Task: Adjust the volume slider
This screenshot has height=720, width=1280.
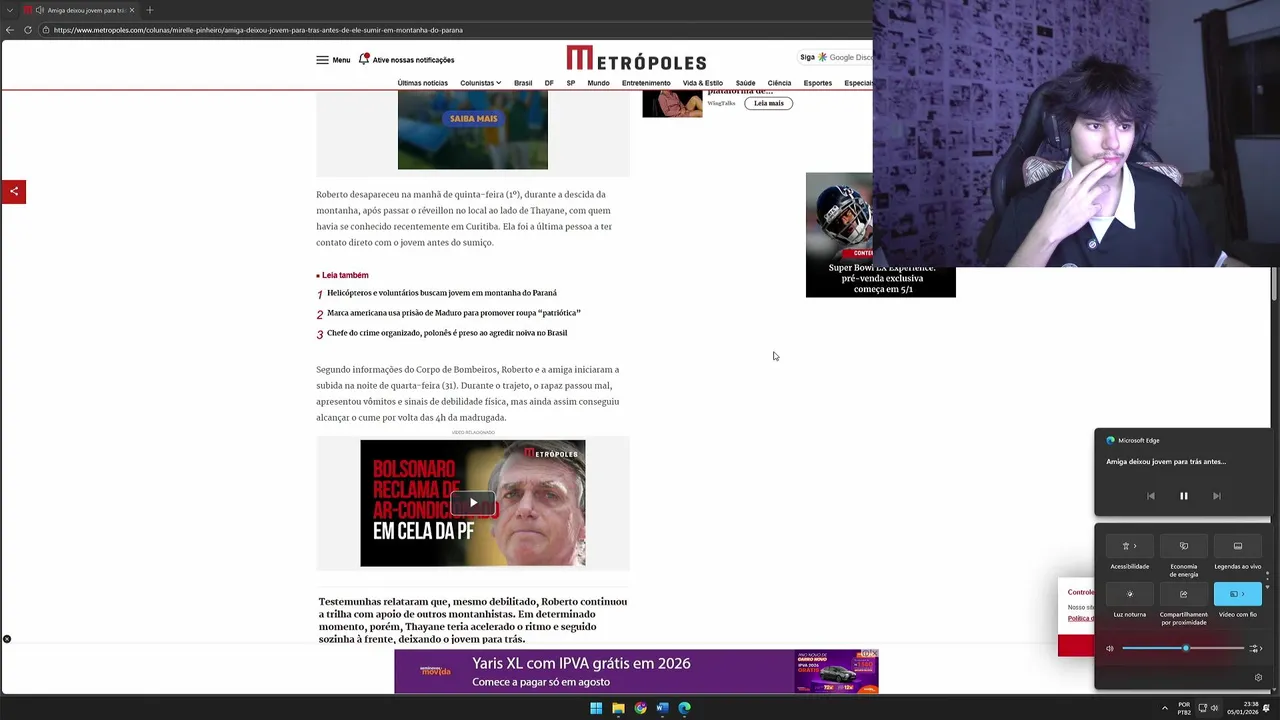Action: click(1183, 648)
